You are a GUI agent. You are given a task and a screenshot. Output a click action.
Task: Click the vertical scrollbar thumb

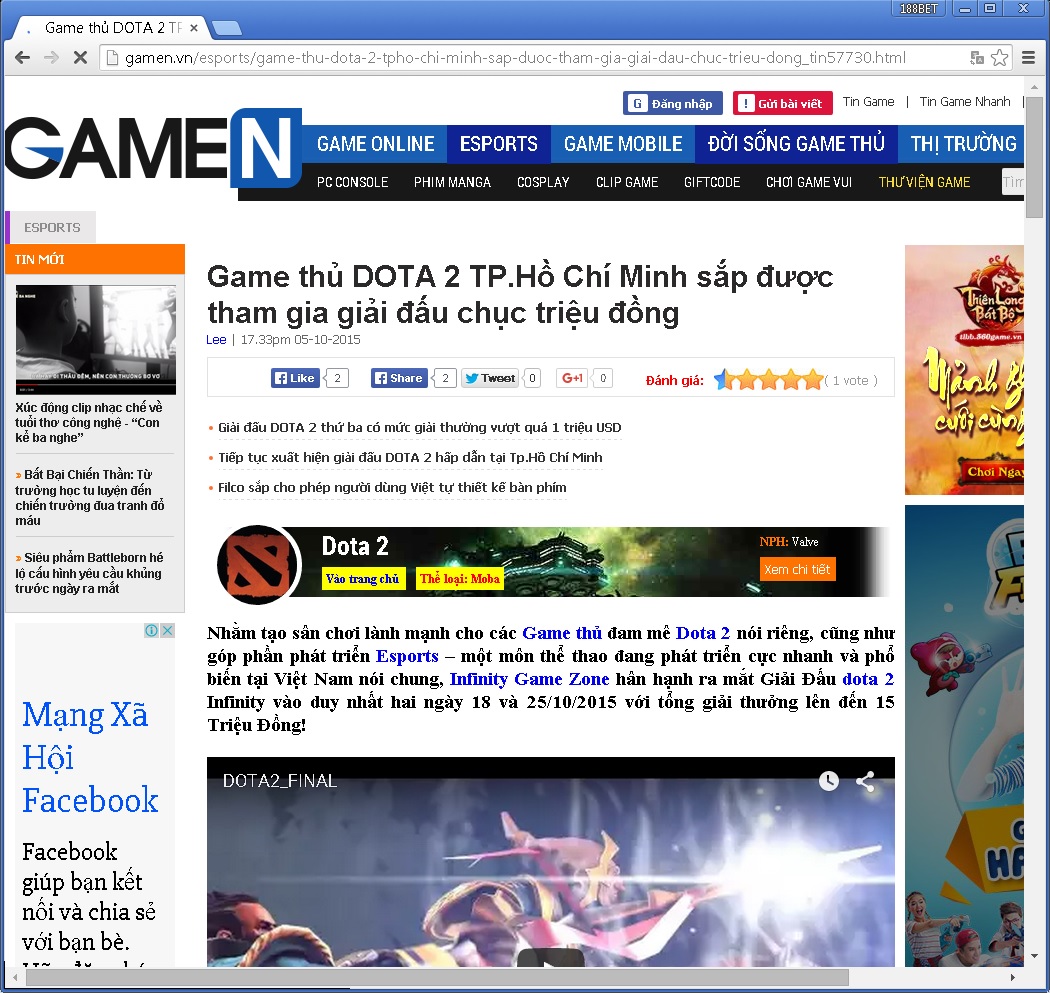point(1035,157)
